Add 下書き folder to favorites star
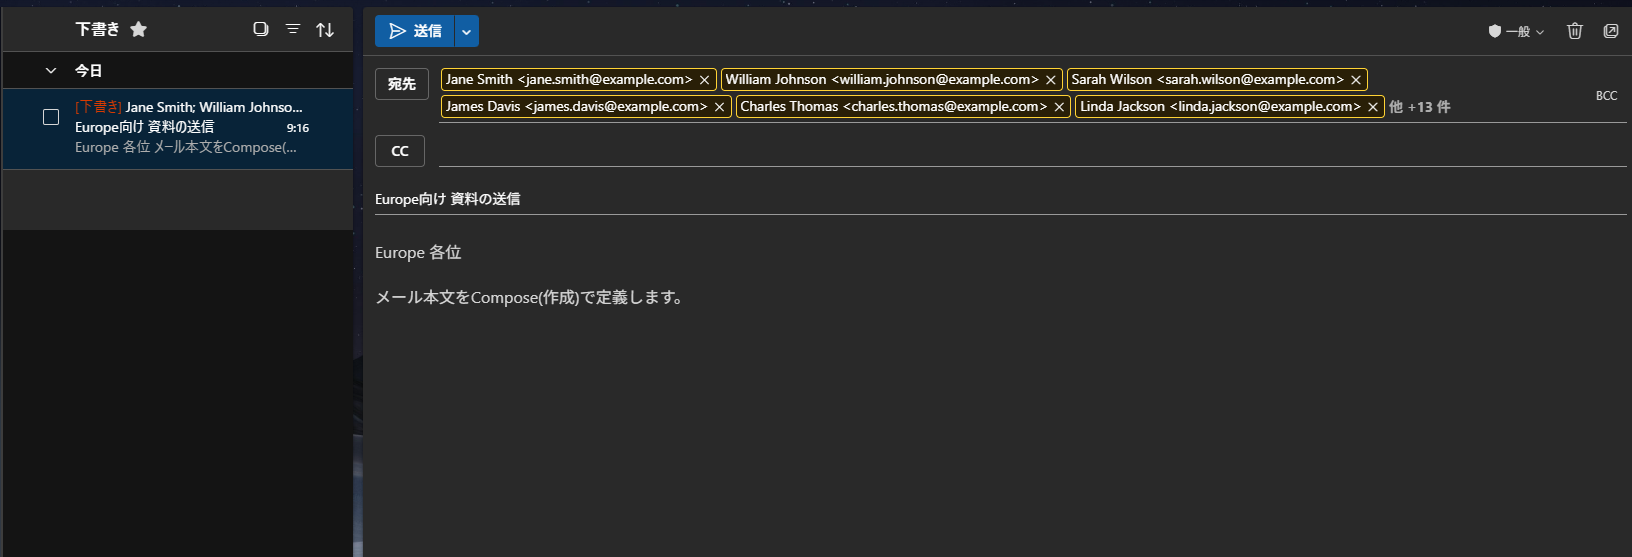The height and width of the screenshot is (557, 1632). coord(139,30)
